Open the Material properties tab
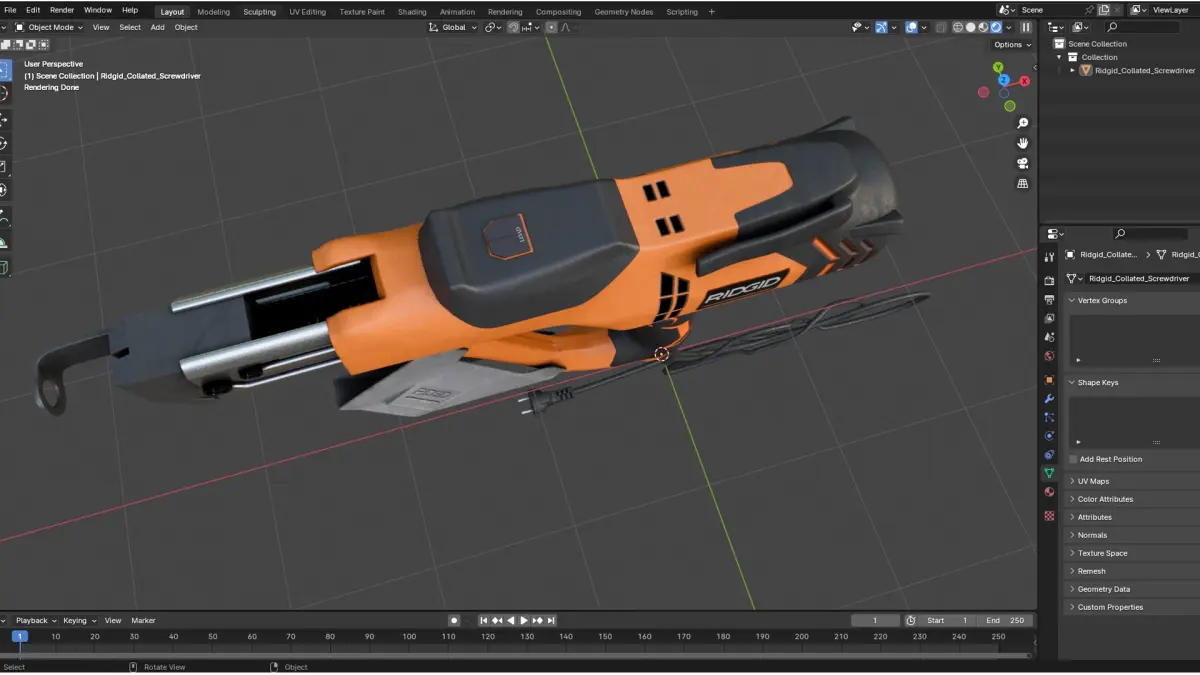The width and height of the screenshot is (1200, 675). click(1049, 492)
